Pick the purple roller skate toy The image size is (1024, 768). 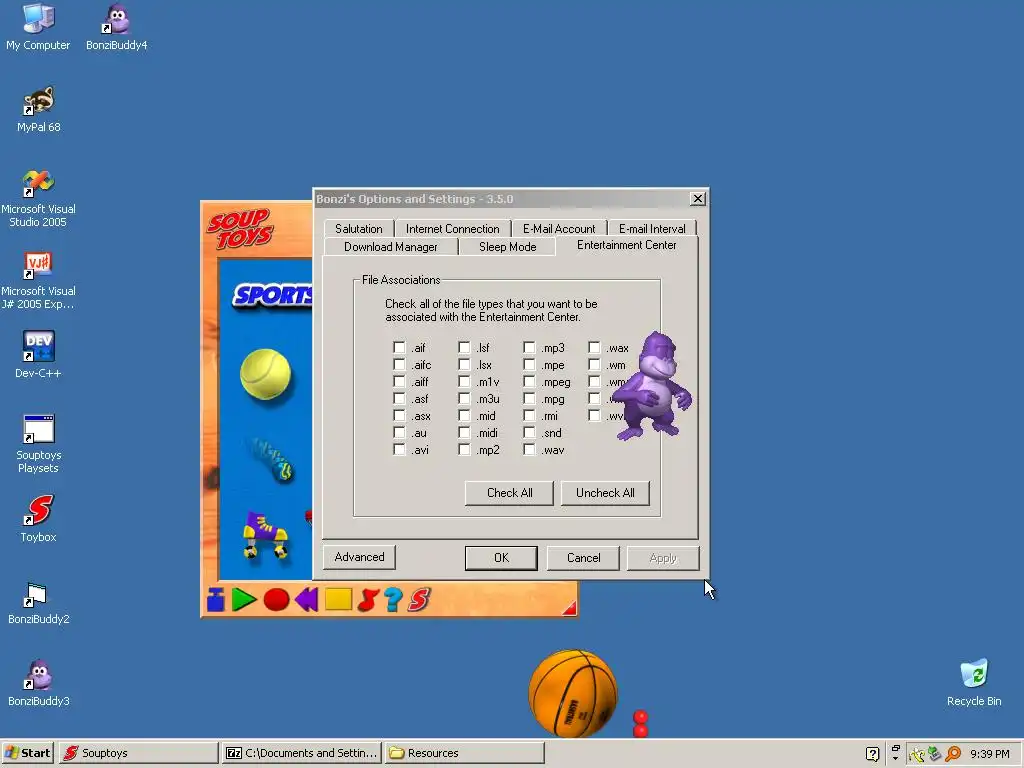click(265, 535)
